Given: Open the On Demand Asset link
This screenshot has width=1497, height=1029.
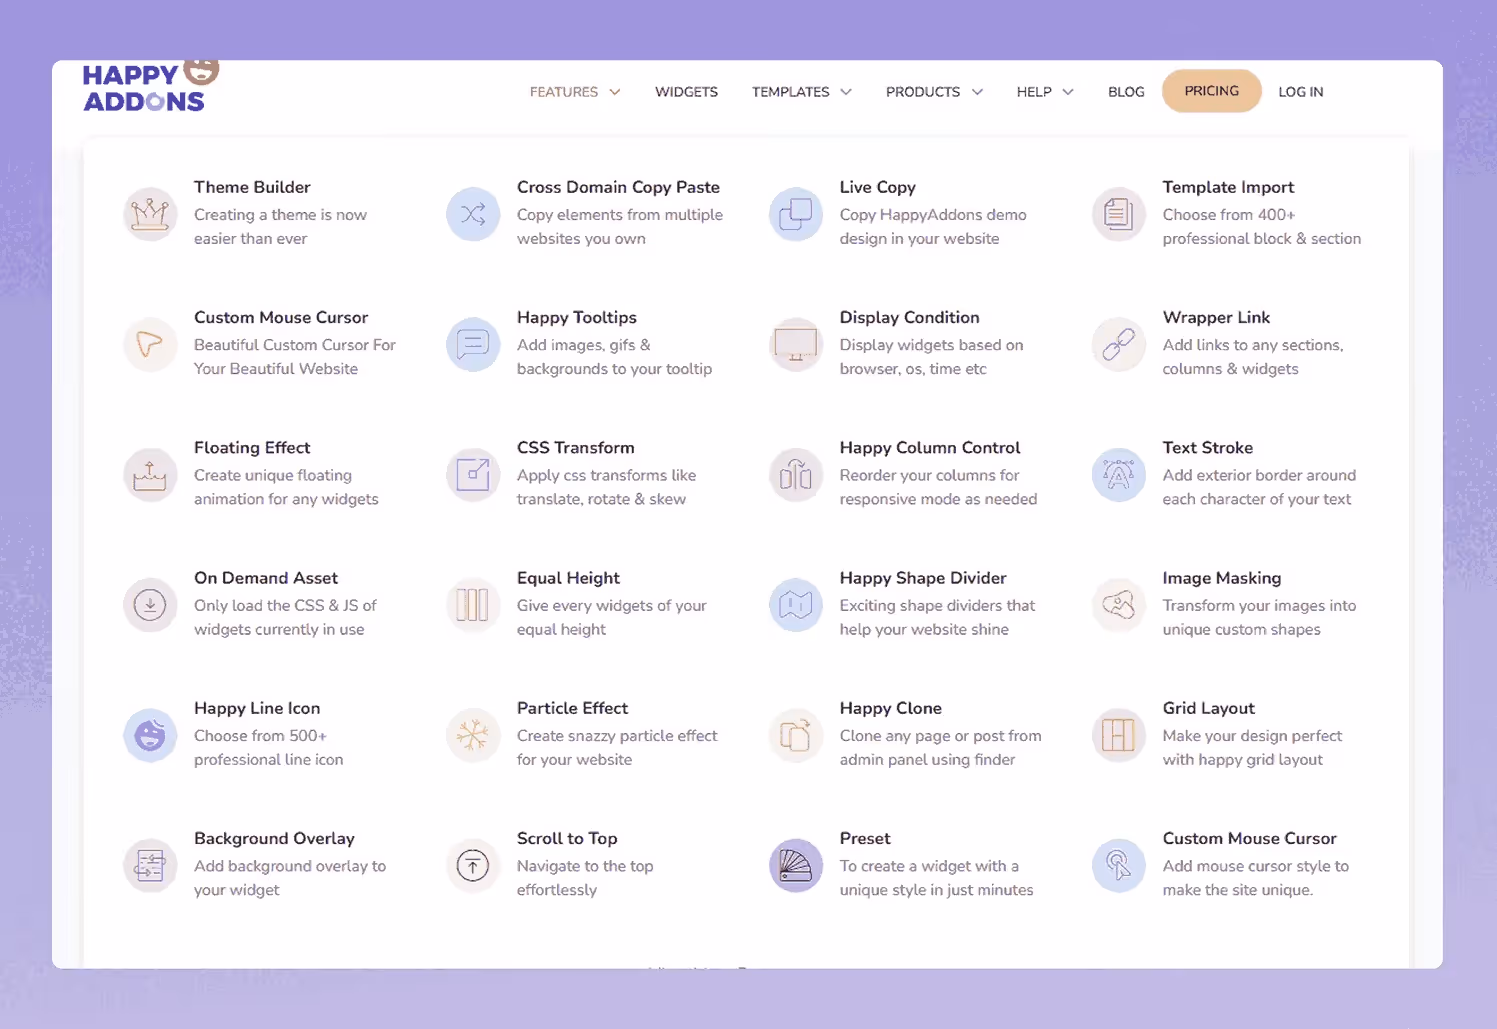Looking at the screenshot, I should [x=266, y=578].
